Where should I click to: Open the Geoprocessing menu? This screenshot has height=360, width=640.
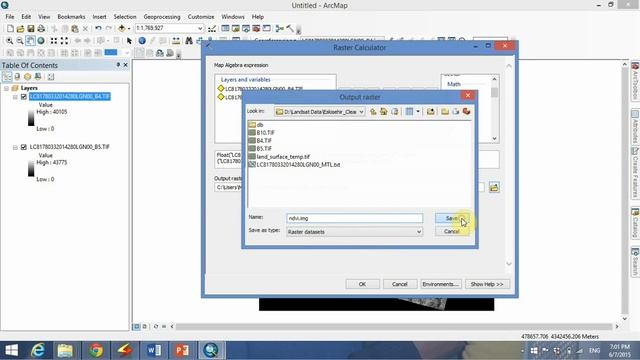point(162,17)
